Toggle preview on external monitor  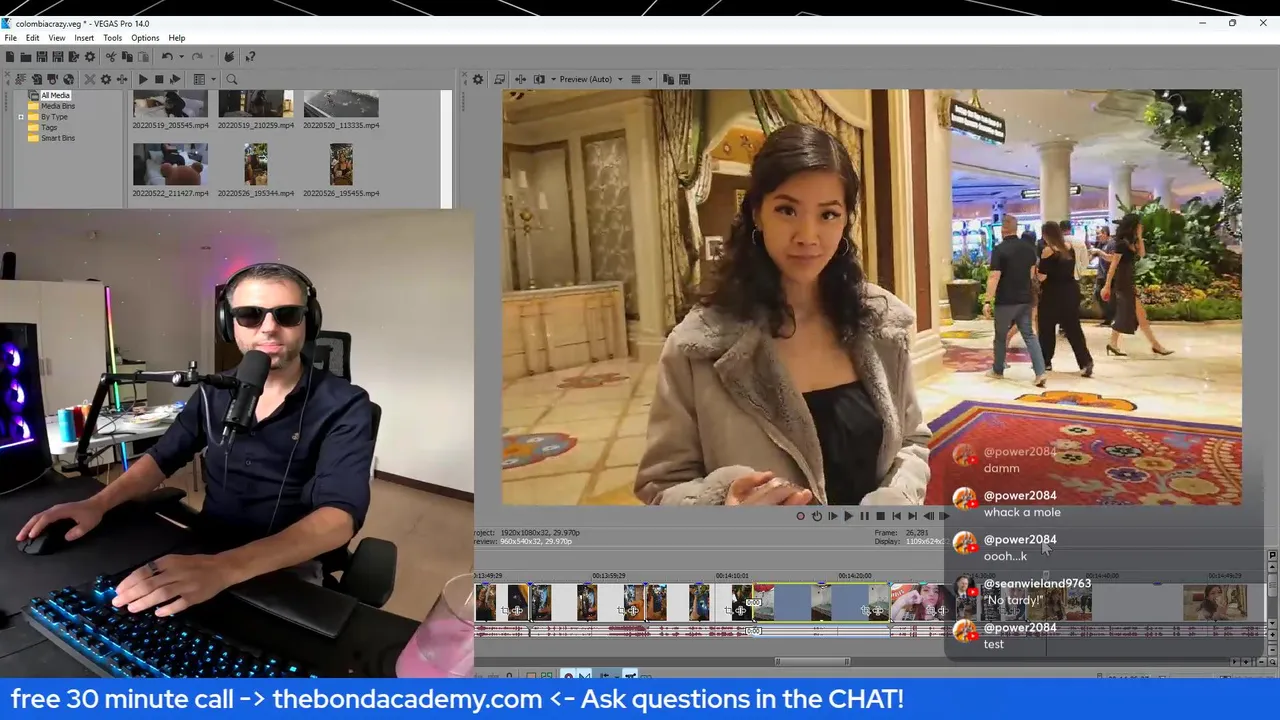point(499,79)
